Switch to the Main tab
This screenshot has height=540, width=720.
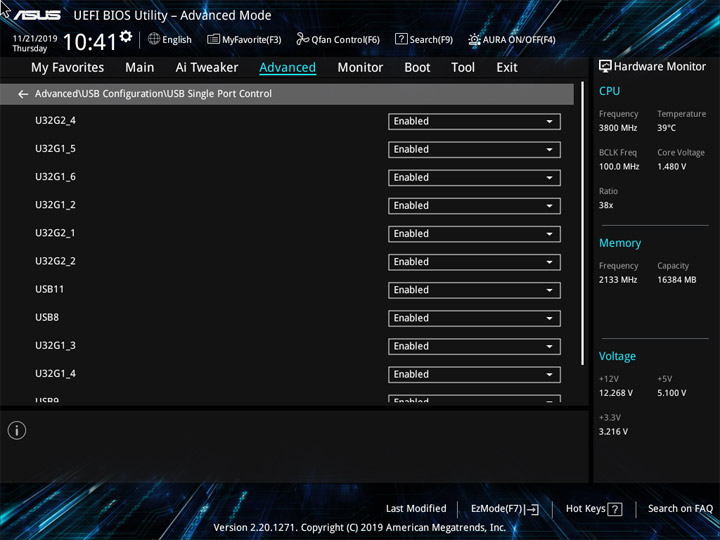coord(140,68)
